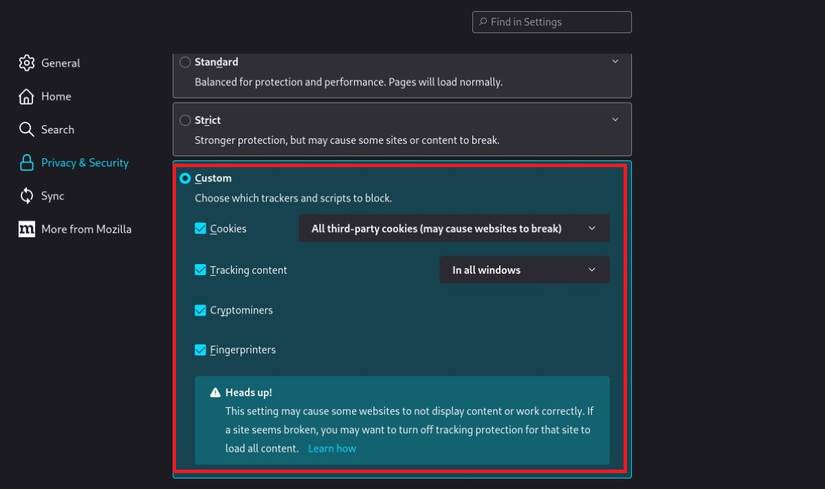
Task: Open the third-party cookies dropdown
Action: (x=453, y=228)
